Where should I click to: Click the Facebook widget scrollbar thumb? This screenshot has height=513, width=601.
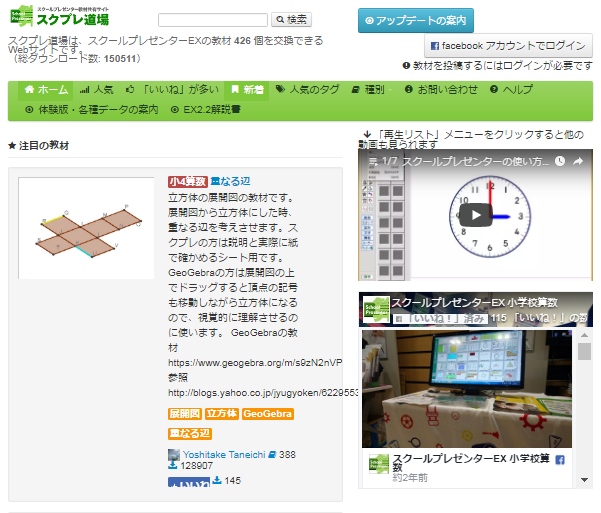[x=584, y=351]
